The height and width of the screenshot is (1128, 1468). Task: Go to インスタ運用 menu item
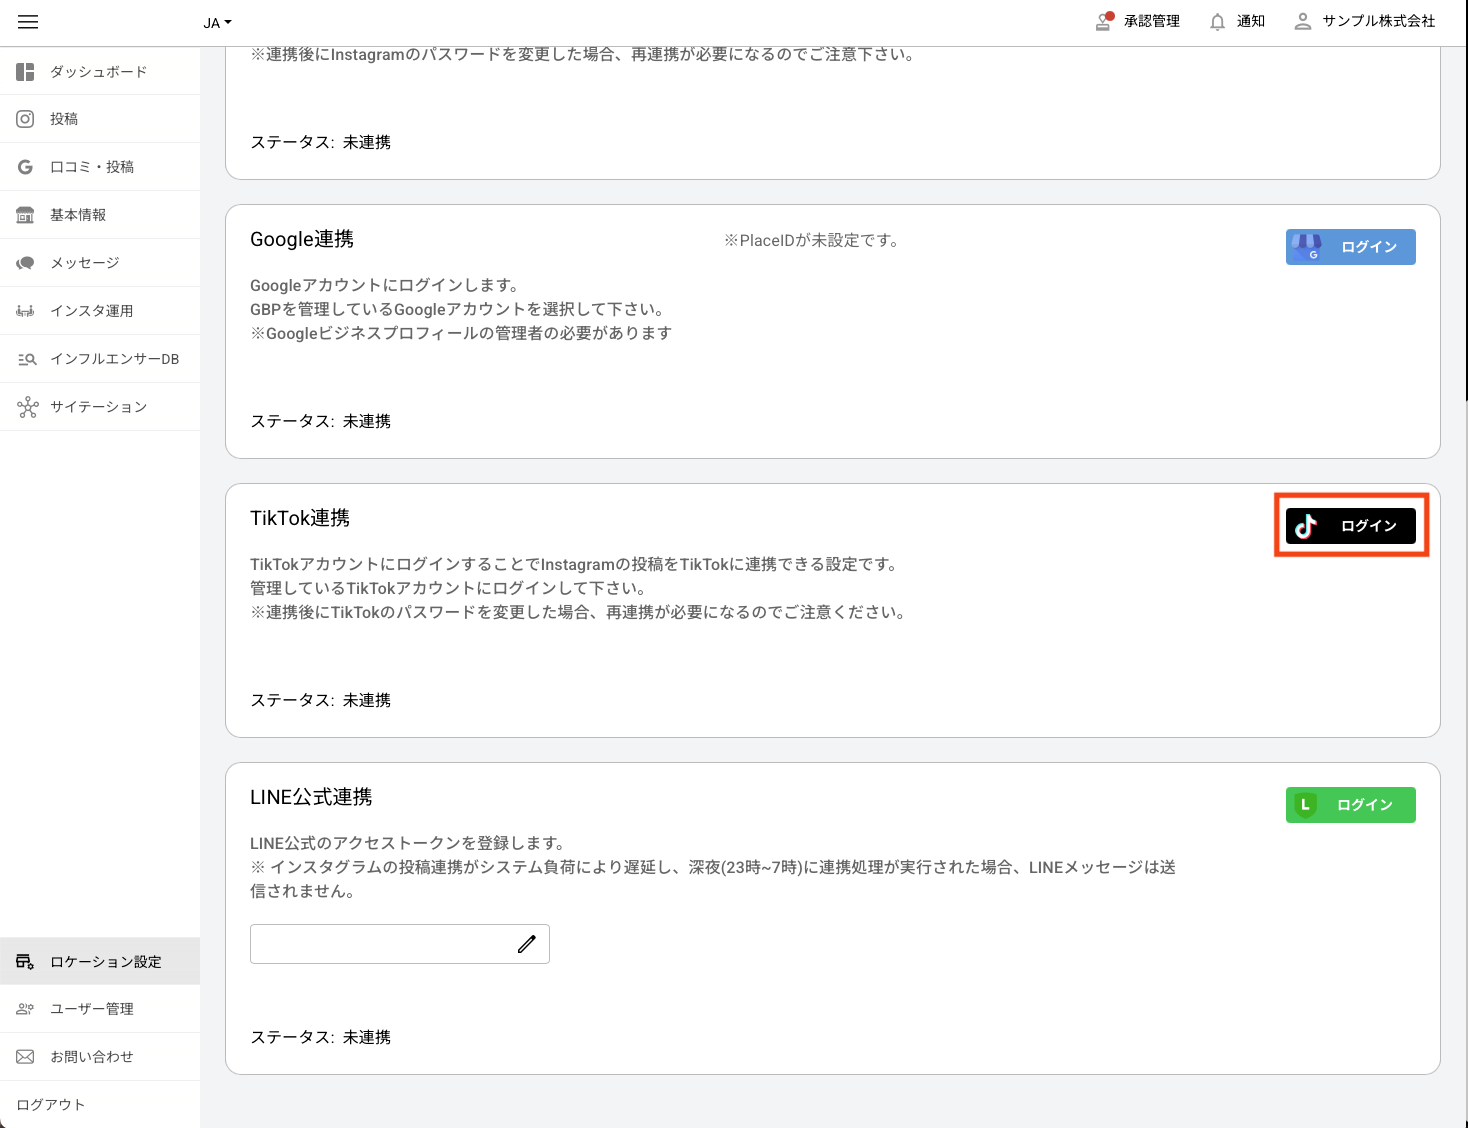click(x=91, y=311)
